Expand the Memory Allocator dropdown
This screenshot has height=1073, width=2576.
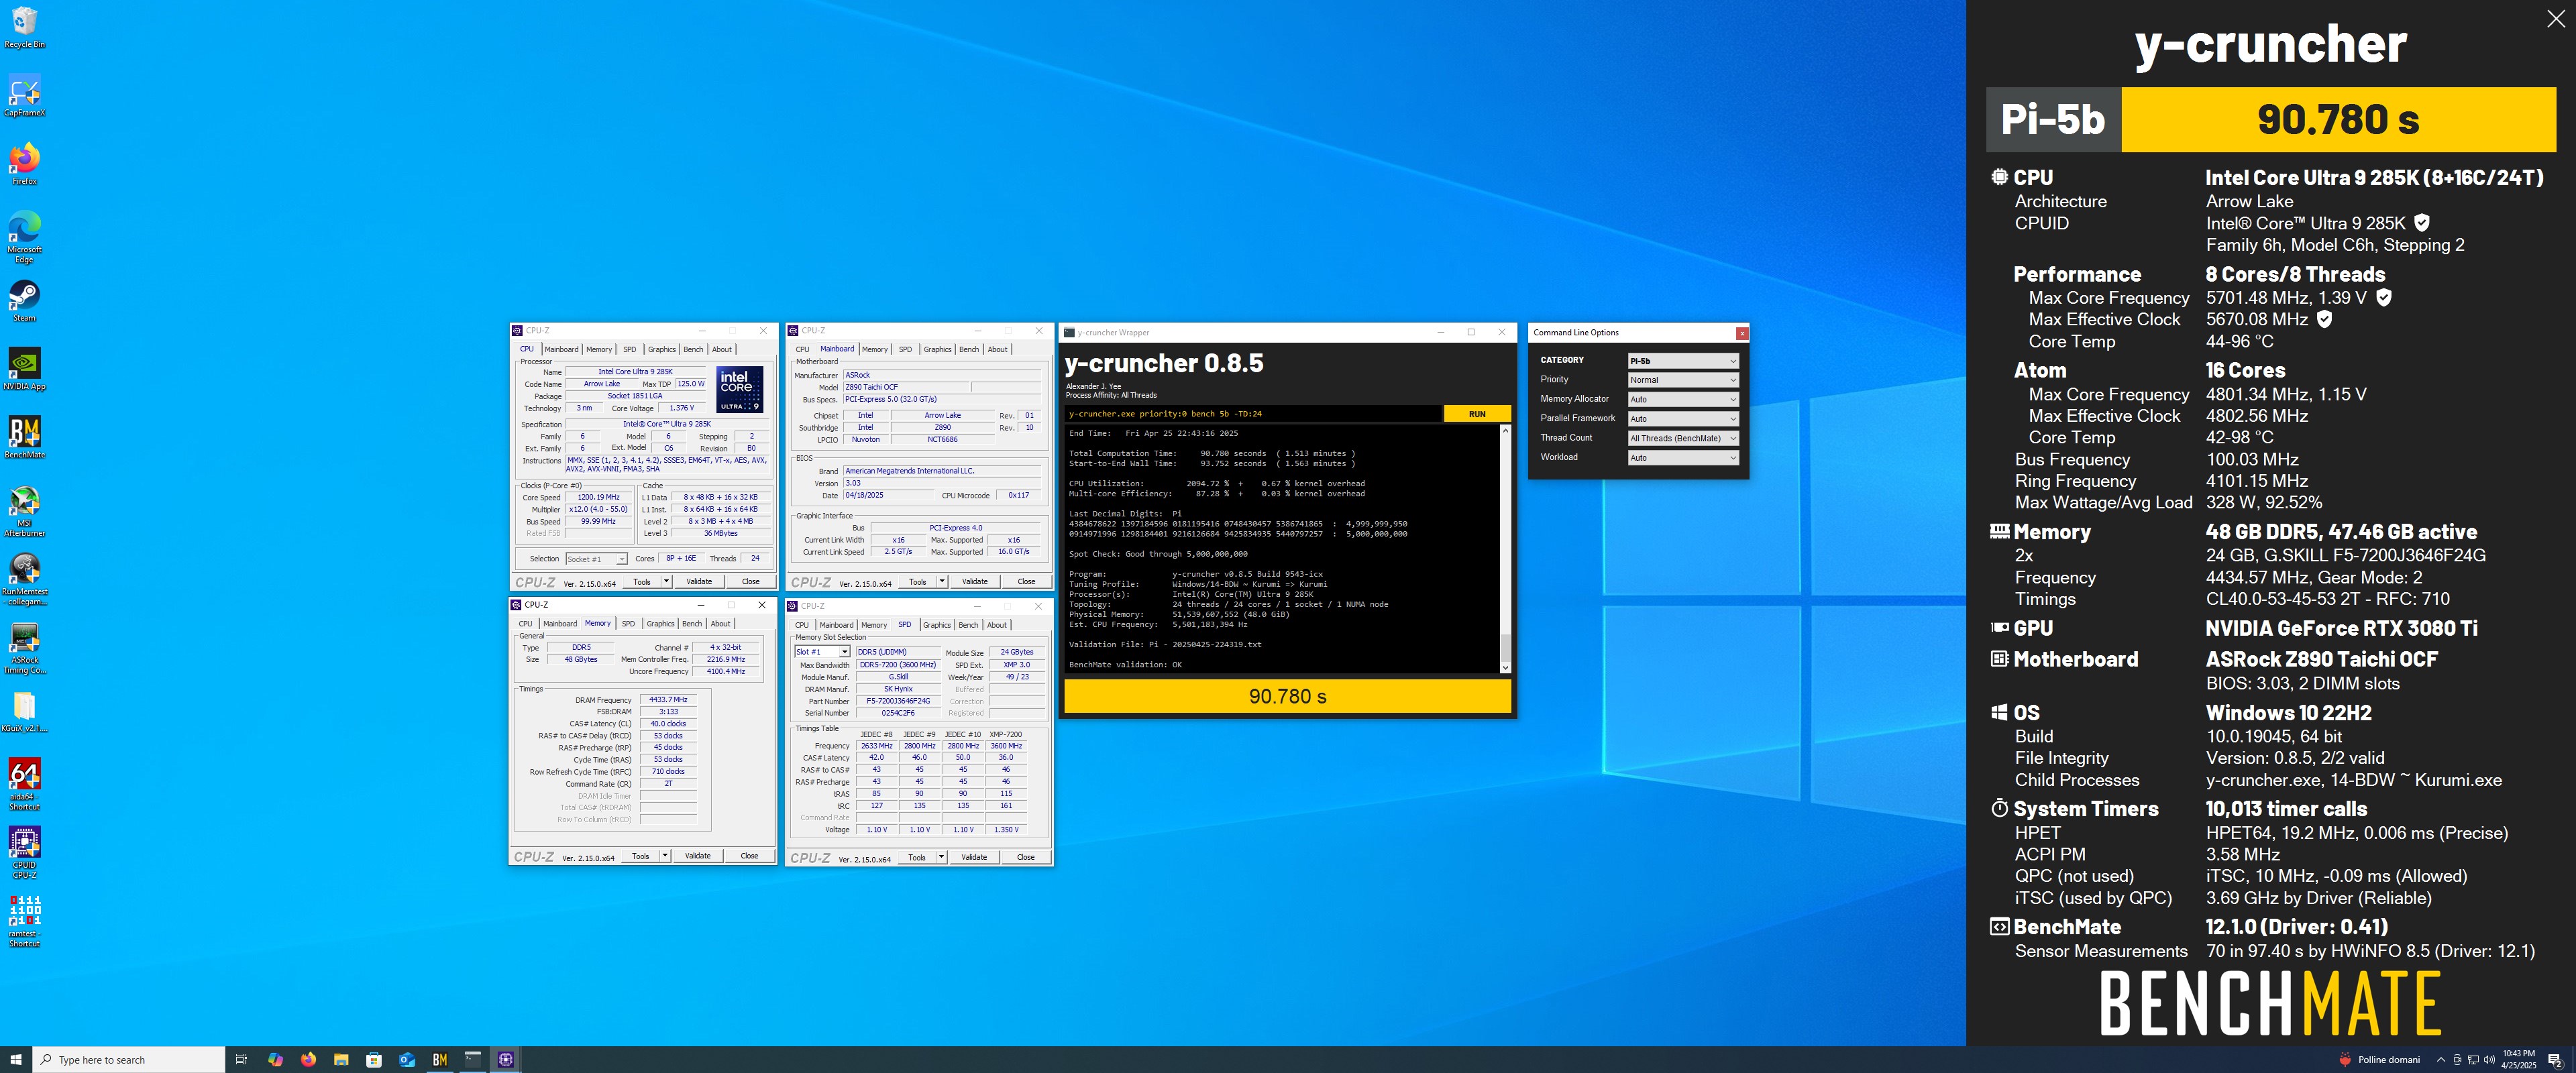pos(1684,399)
